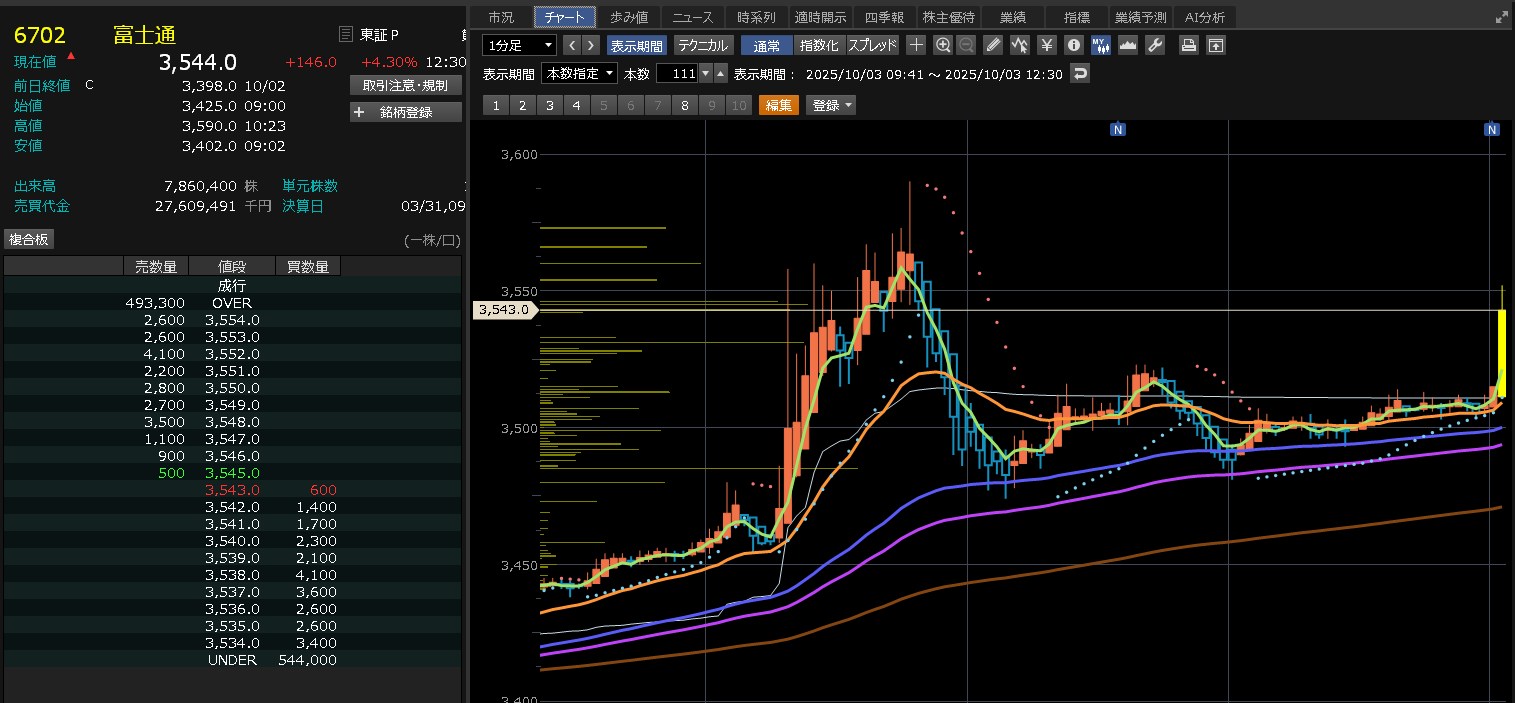Print the chart using the printer icon
The width and height of the screenshot is (1515, 703).
tap(1189, 45)
